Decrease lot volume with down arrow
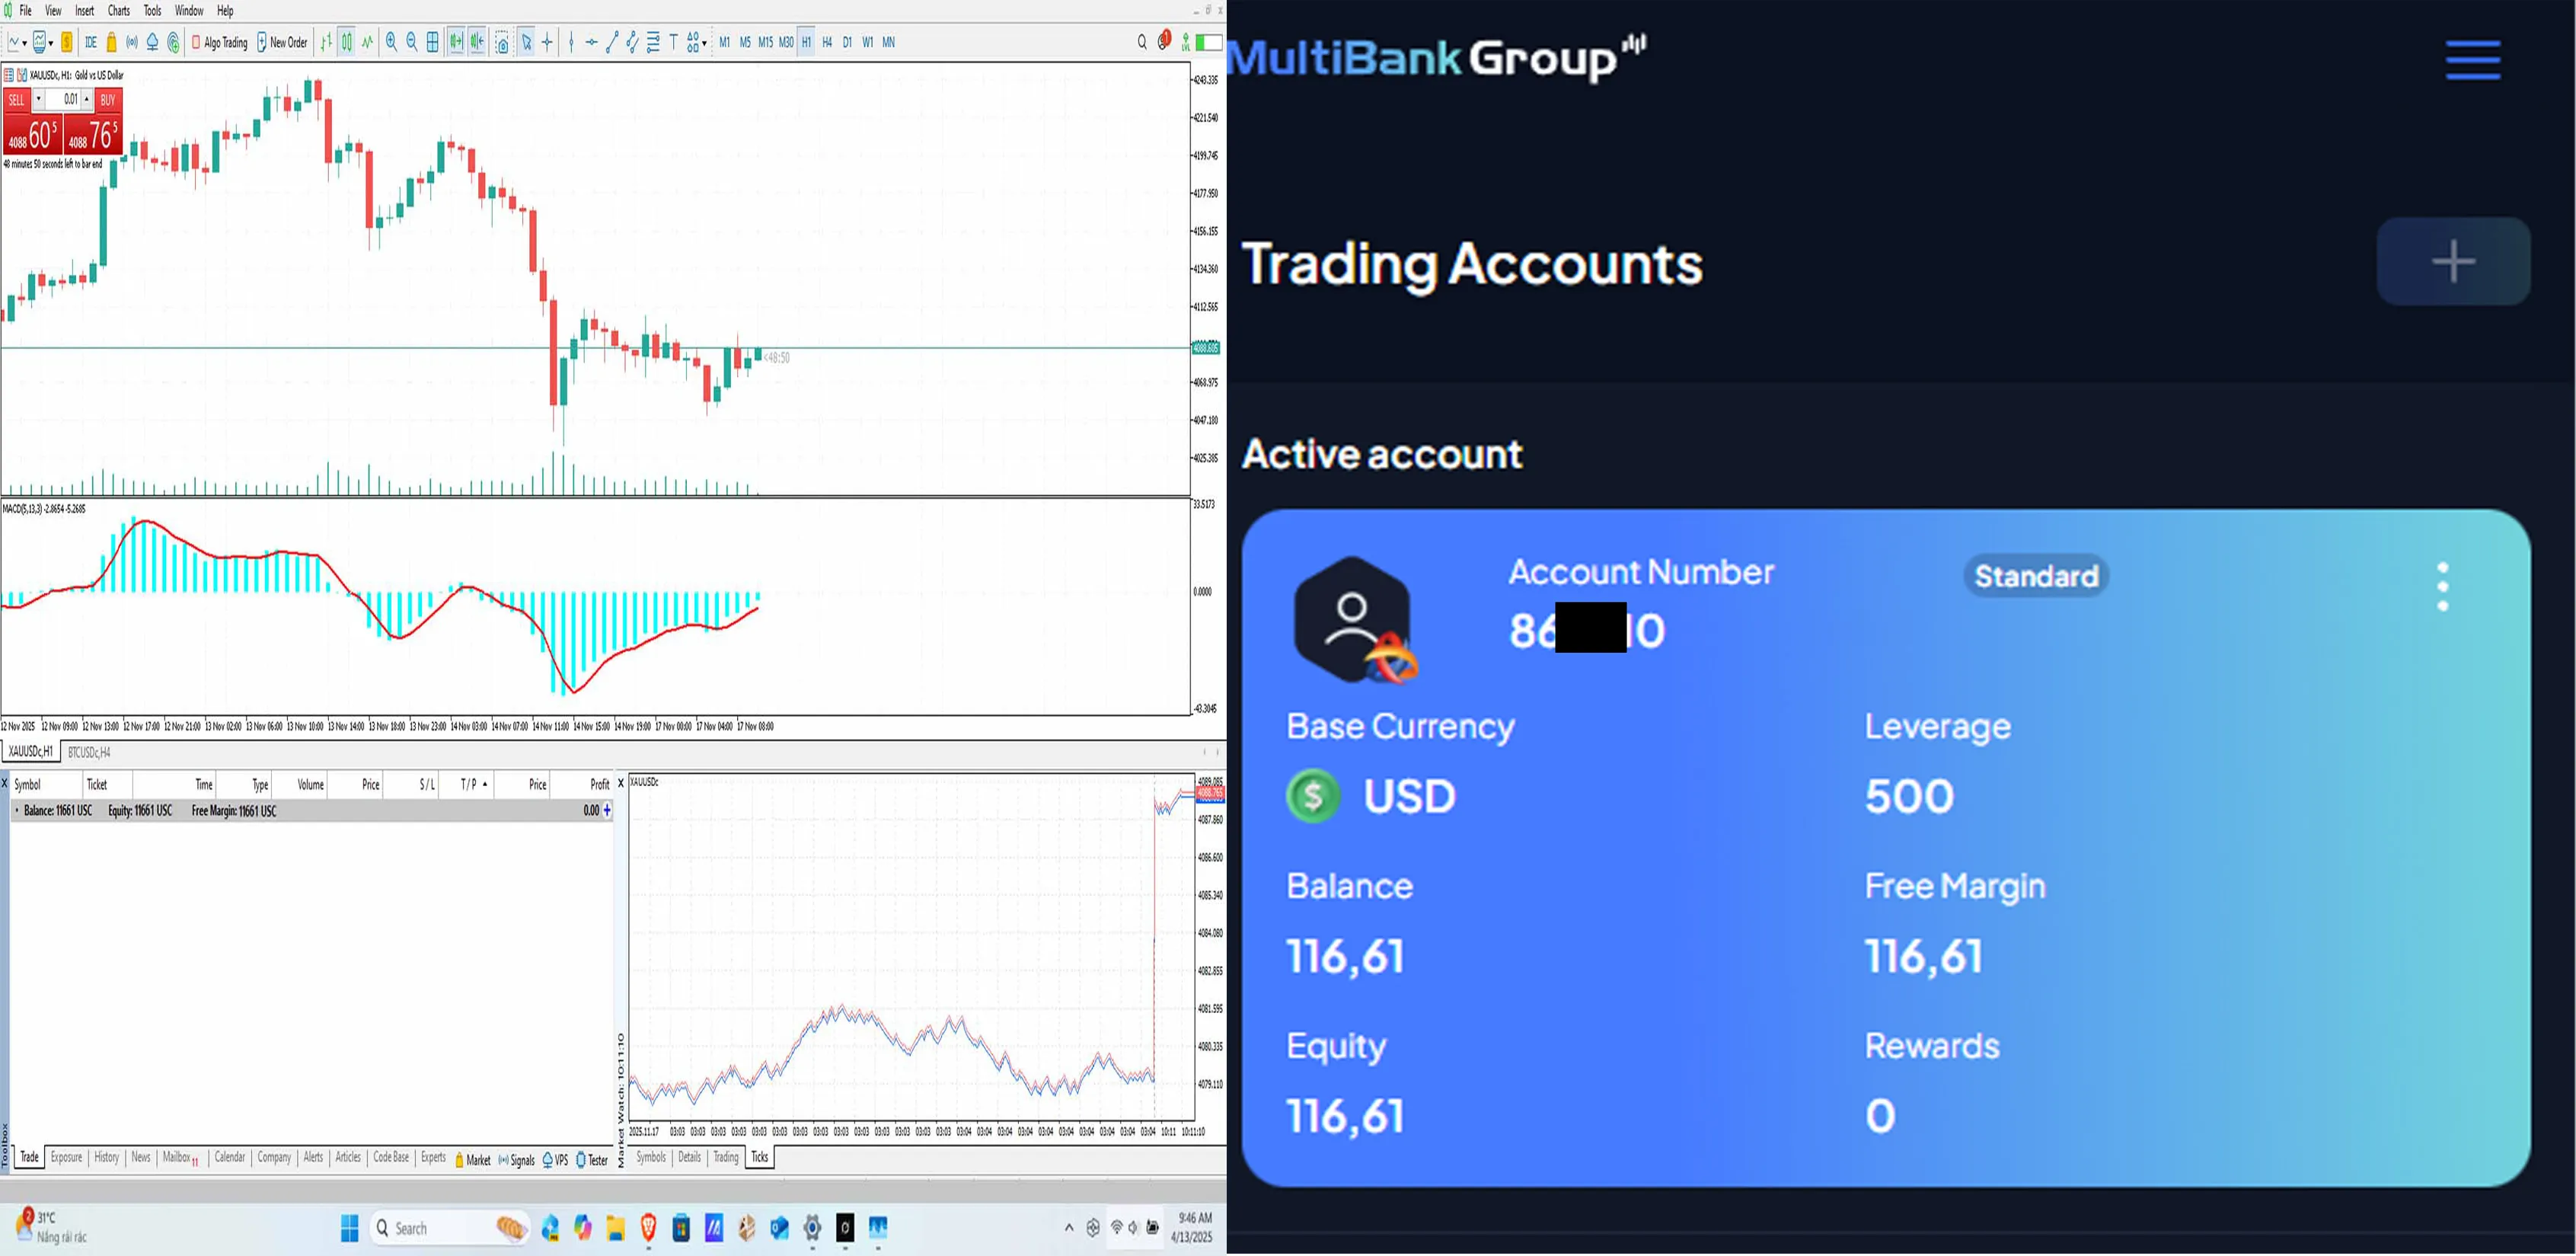Image resolution: width=2576 pixels, height=1256 pixels. (39, 100)
